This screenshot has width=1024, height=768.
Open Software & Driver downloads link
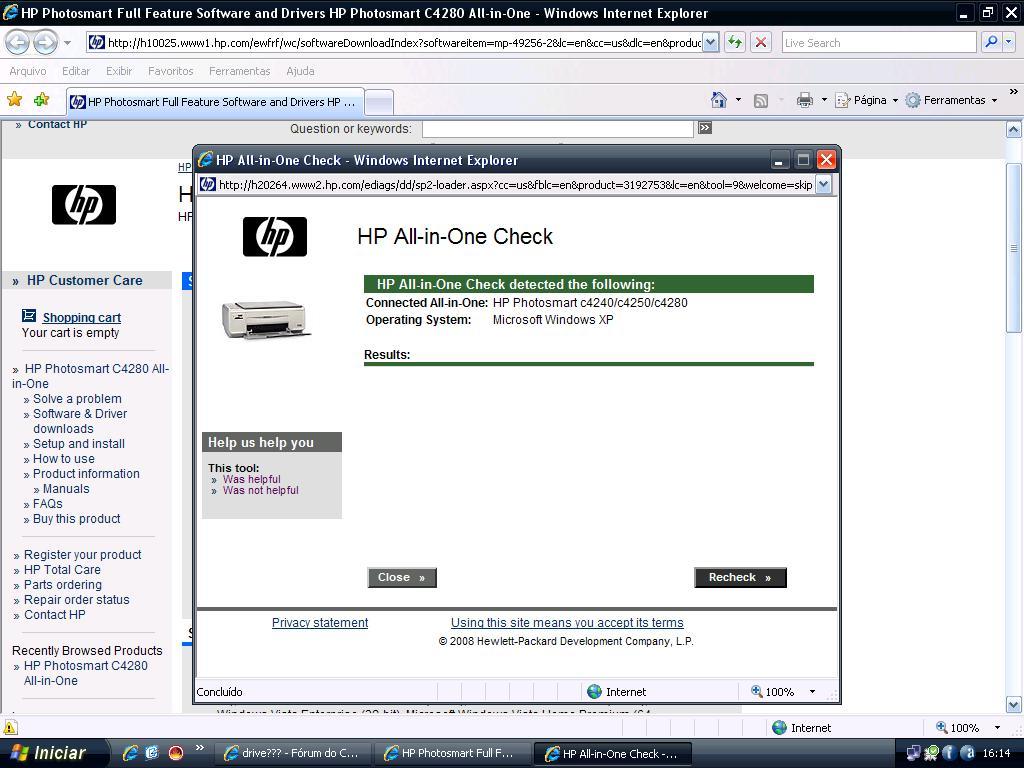coord(80,421)
